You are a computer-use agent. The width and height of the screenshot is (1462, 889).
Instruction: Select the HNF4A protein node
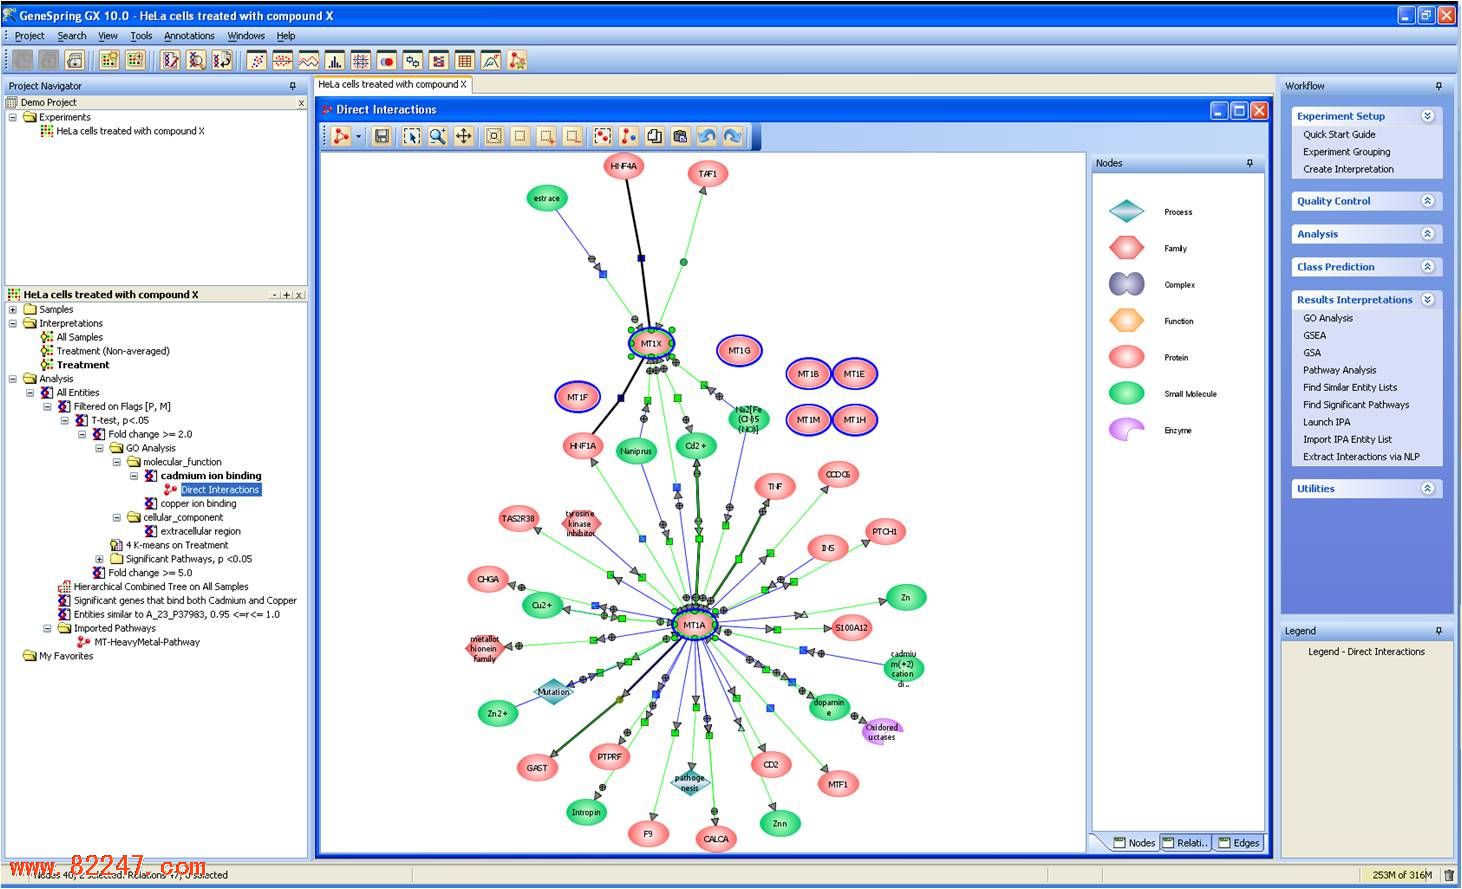pos(623,166)
